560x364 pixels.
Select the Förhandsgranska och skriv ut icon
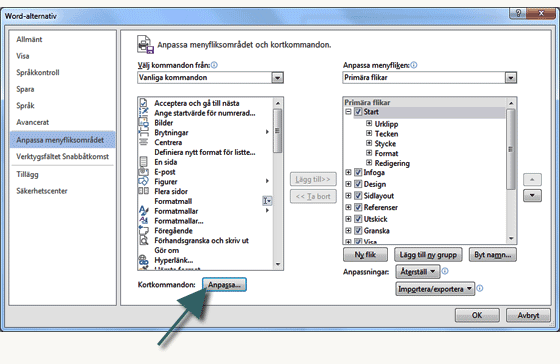(x=144, y=240)
